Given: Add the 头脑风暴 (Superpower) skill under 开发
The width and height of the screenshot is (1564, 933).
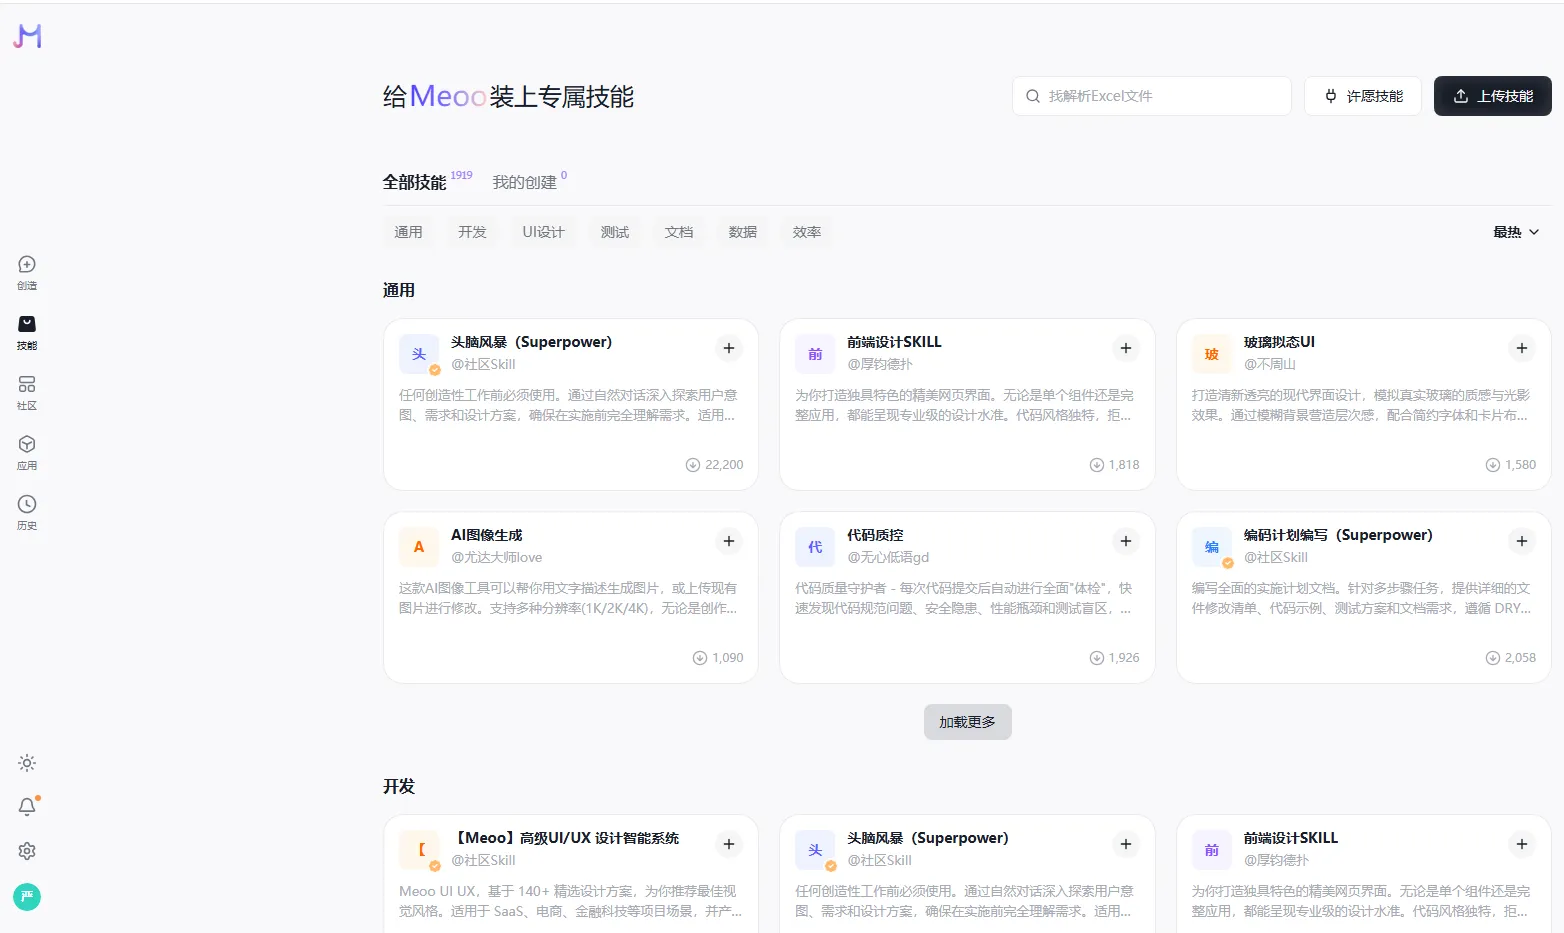Looking at the screenshot, I should pos(1126,844).
